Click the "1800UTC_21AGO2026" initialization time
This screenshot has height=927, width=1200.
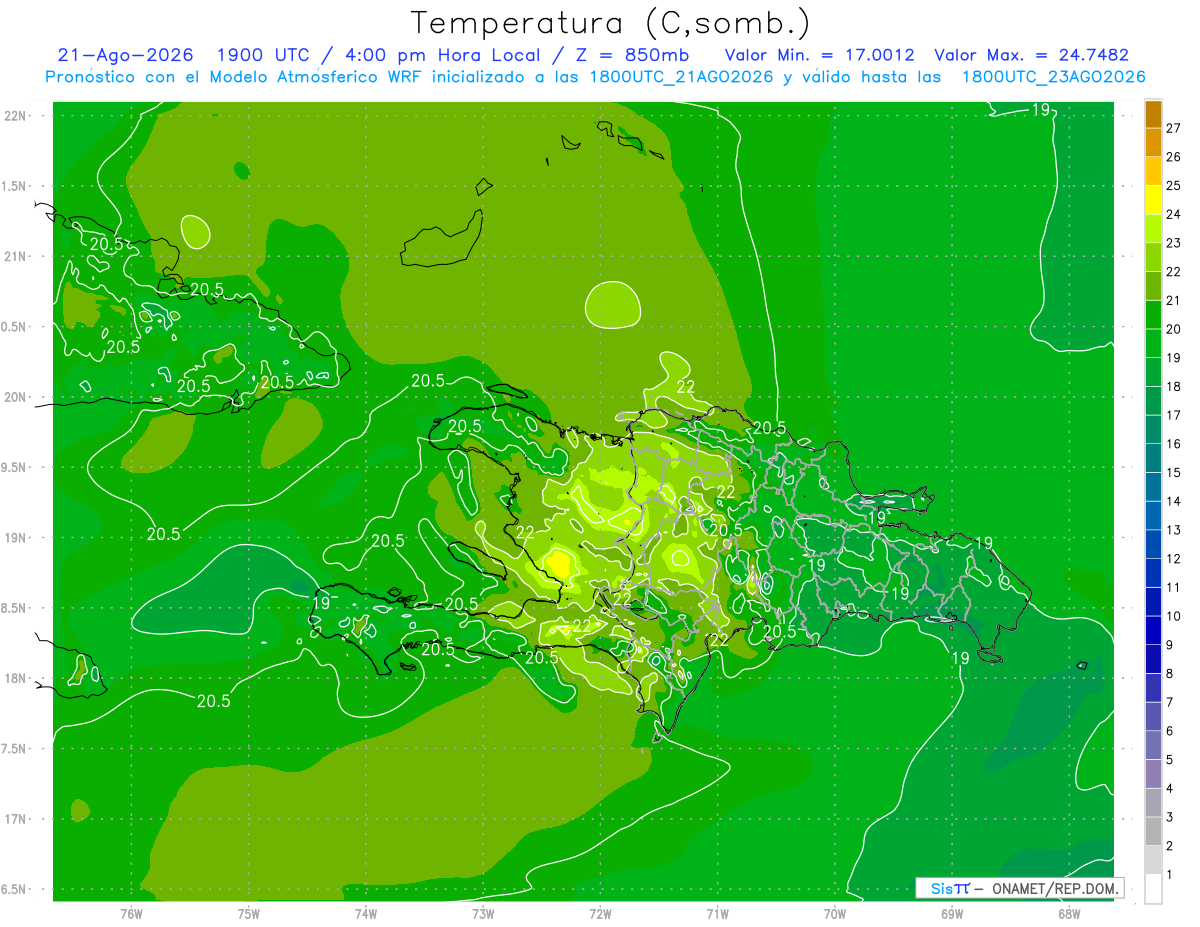682,77
